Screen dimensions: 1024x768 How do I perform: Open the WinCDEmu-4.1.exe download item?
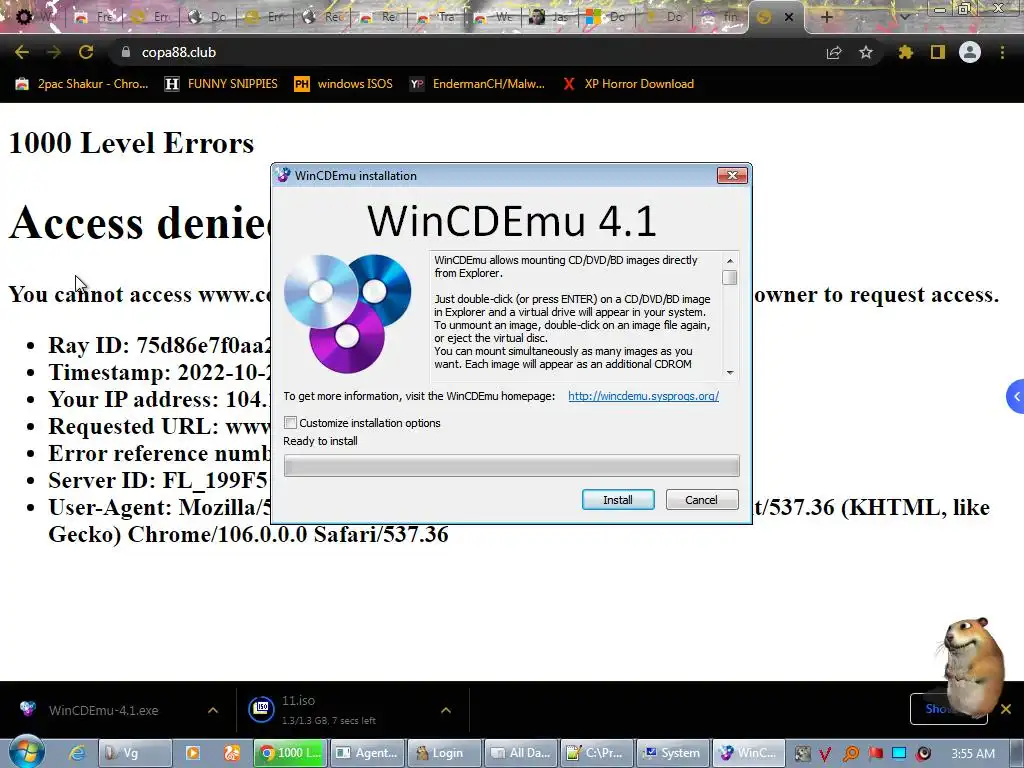click(x=103, y=710)
